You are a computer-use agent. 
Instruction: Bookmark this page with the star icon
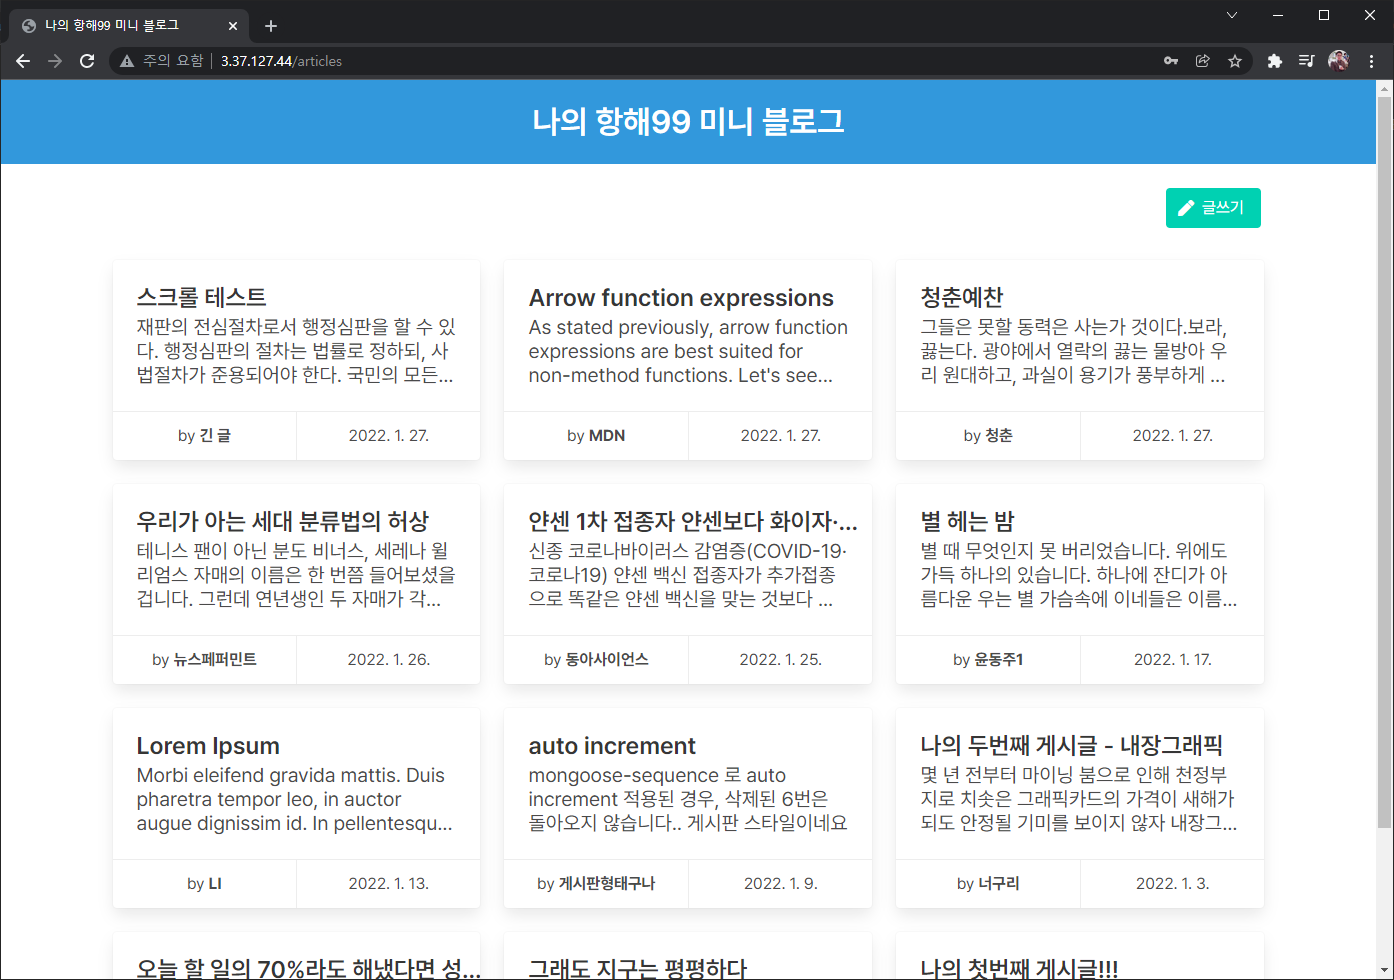pyautogui.click(x=1235, y=61)
